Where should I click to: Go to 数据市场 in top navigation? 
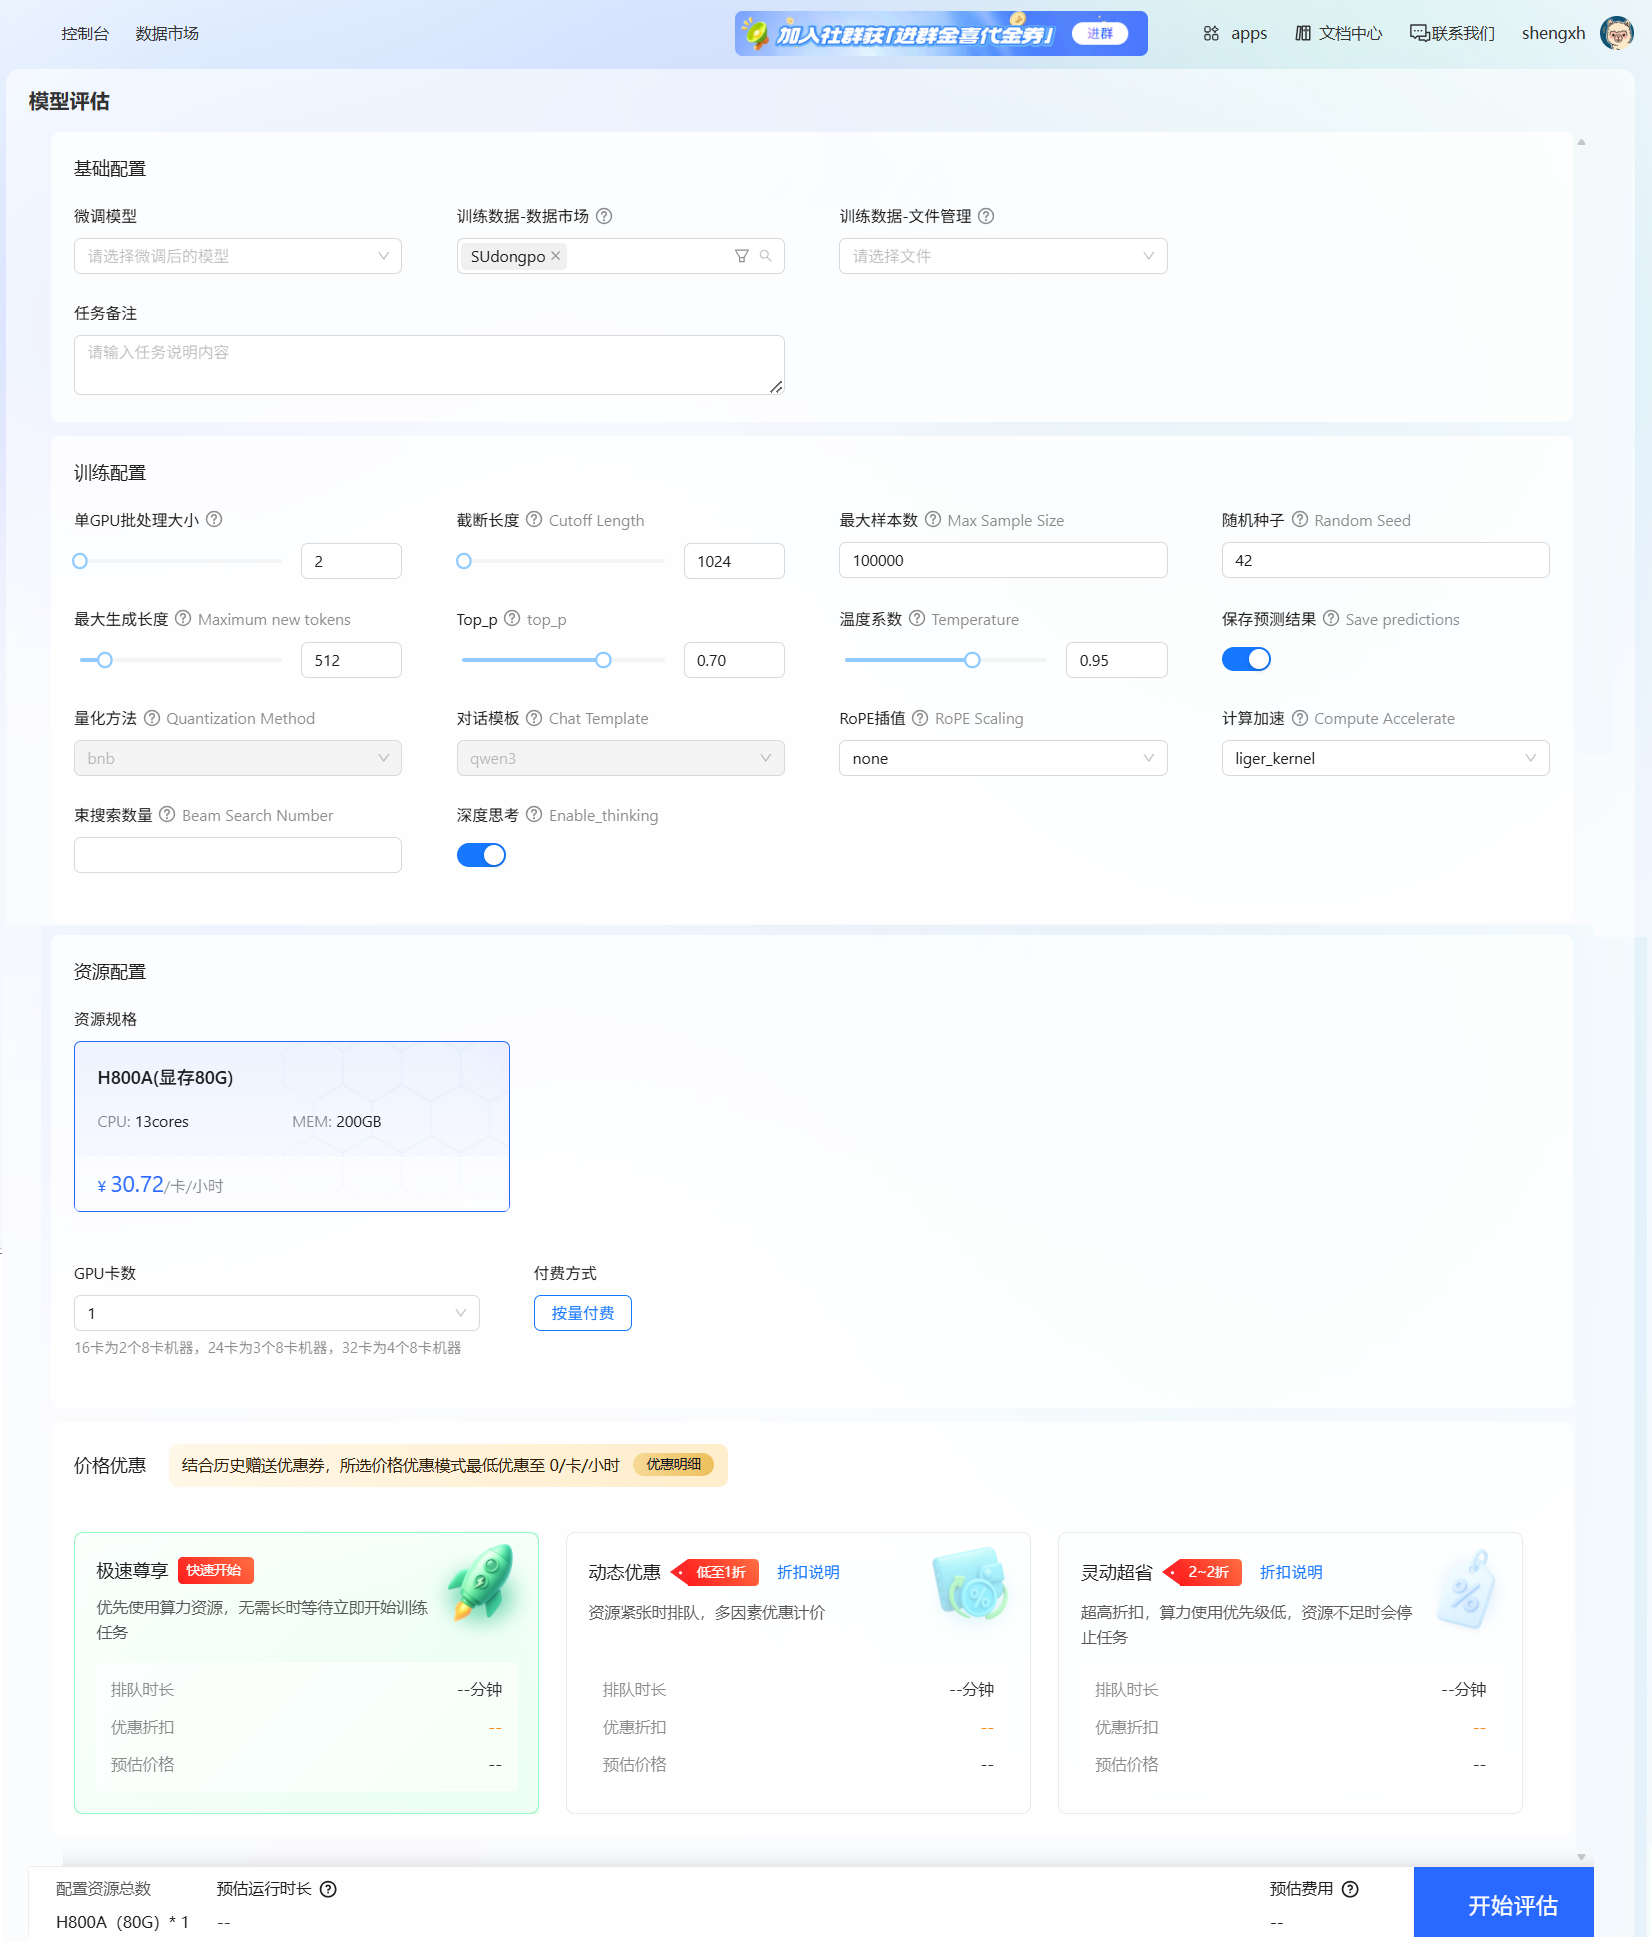click(x=167, y=34)
